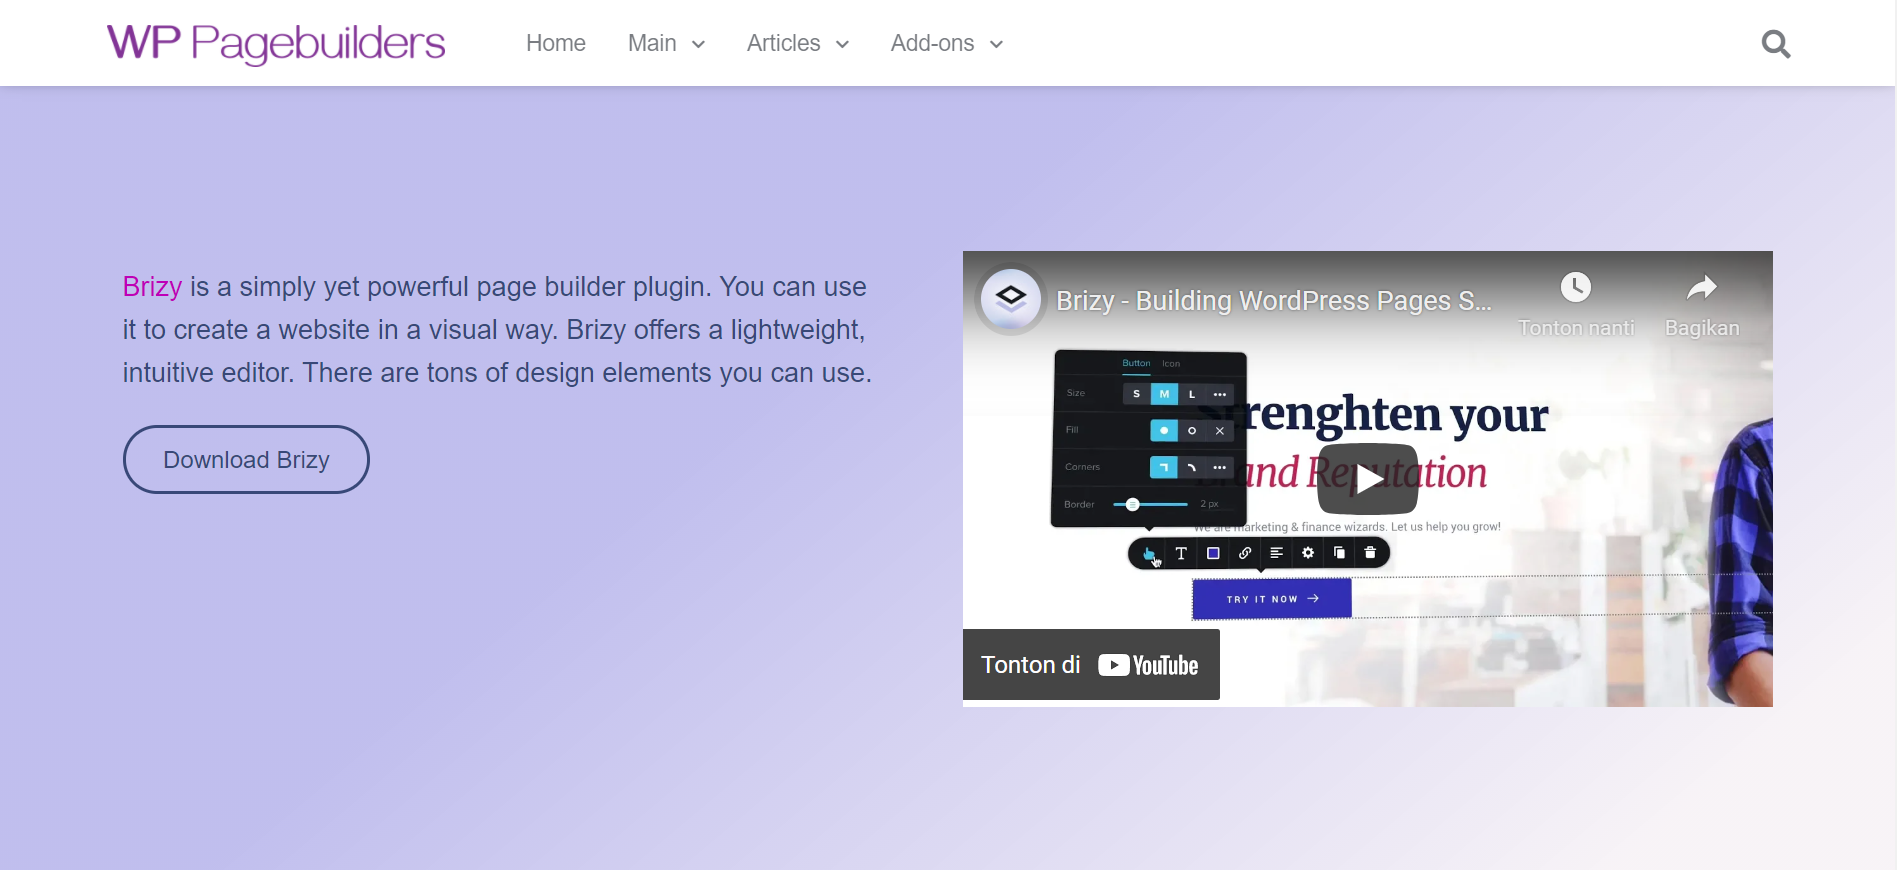
Task: Open the search magnifier icon
Action: tap(1776, 44)
